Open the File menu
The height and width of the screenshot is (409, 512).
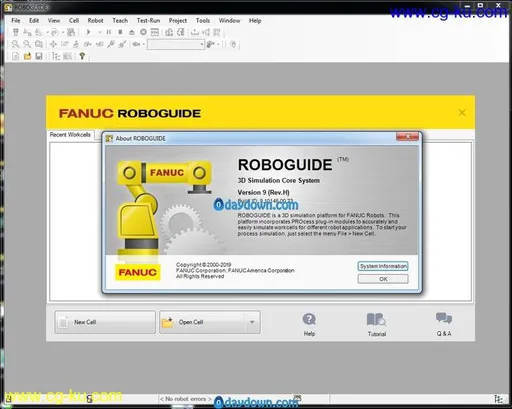(16, 21)
